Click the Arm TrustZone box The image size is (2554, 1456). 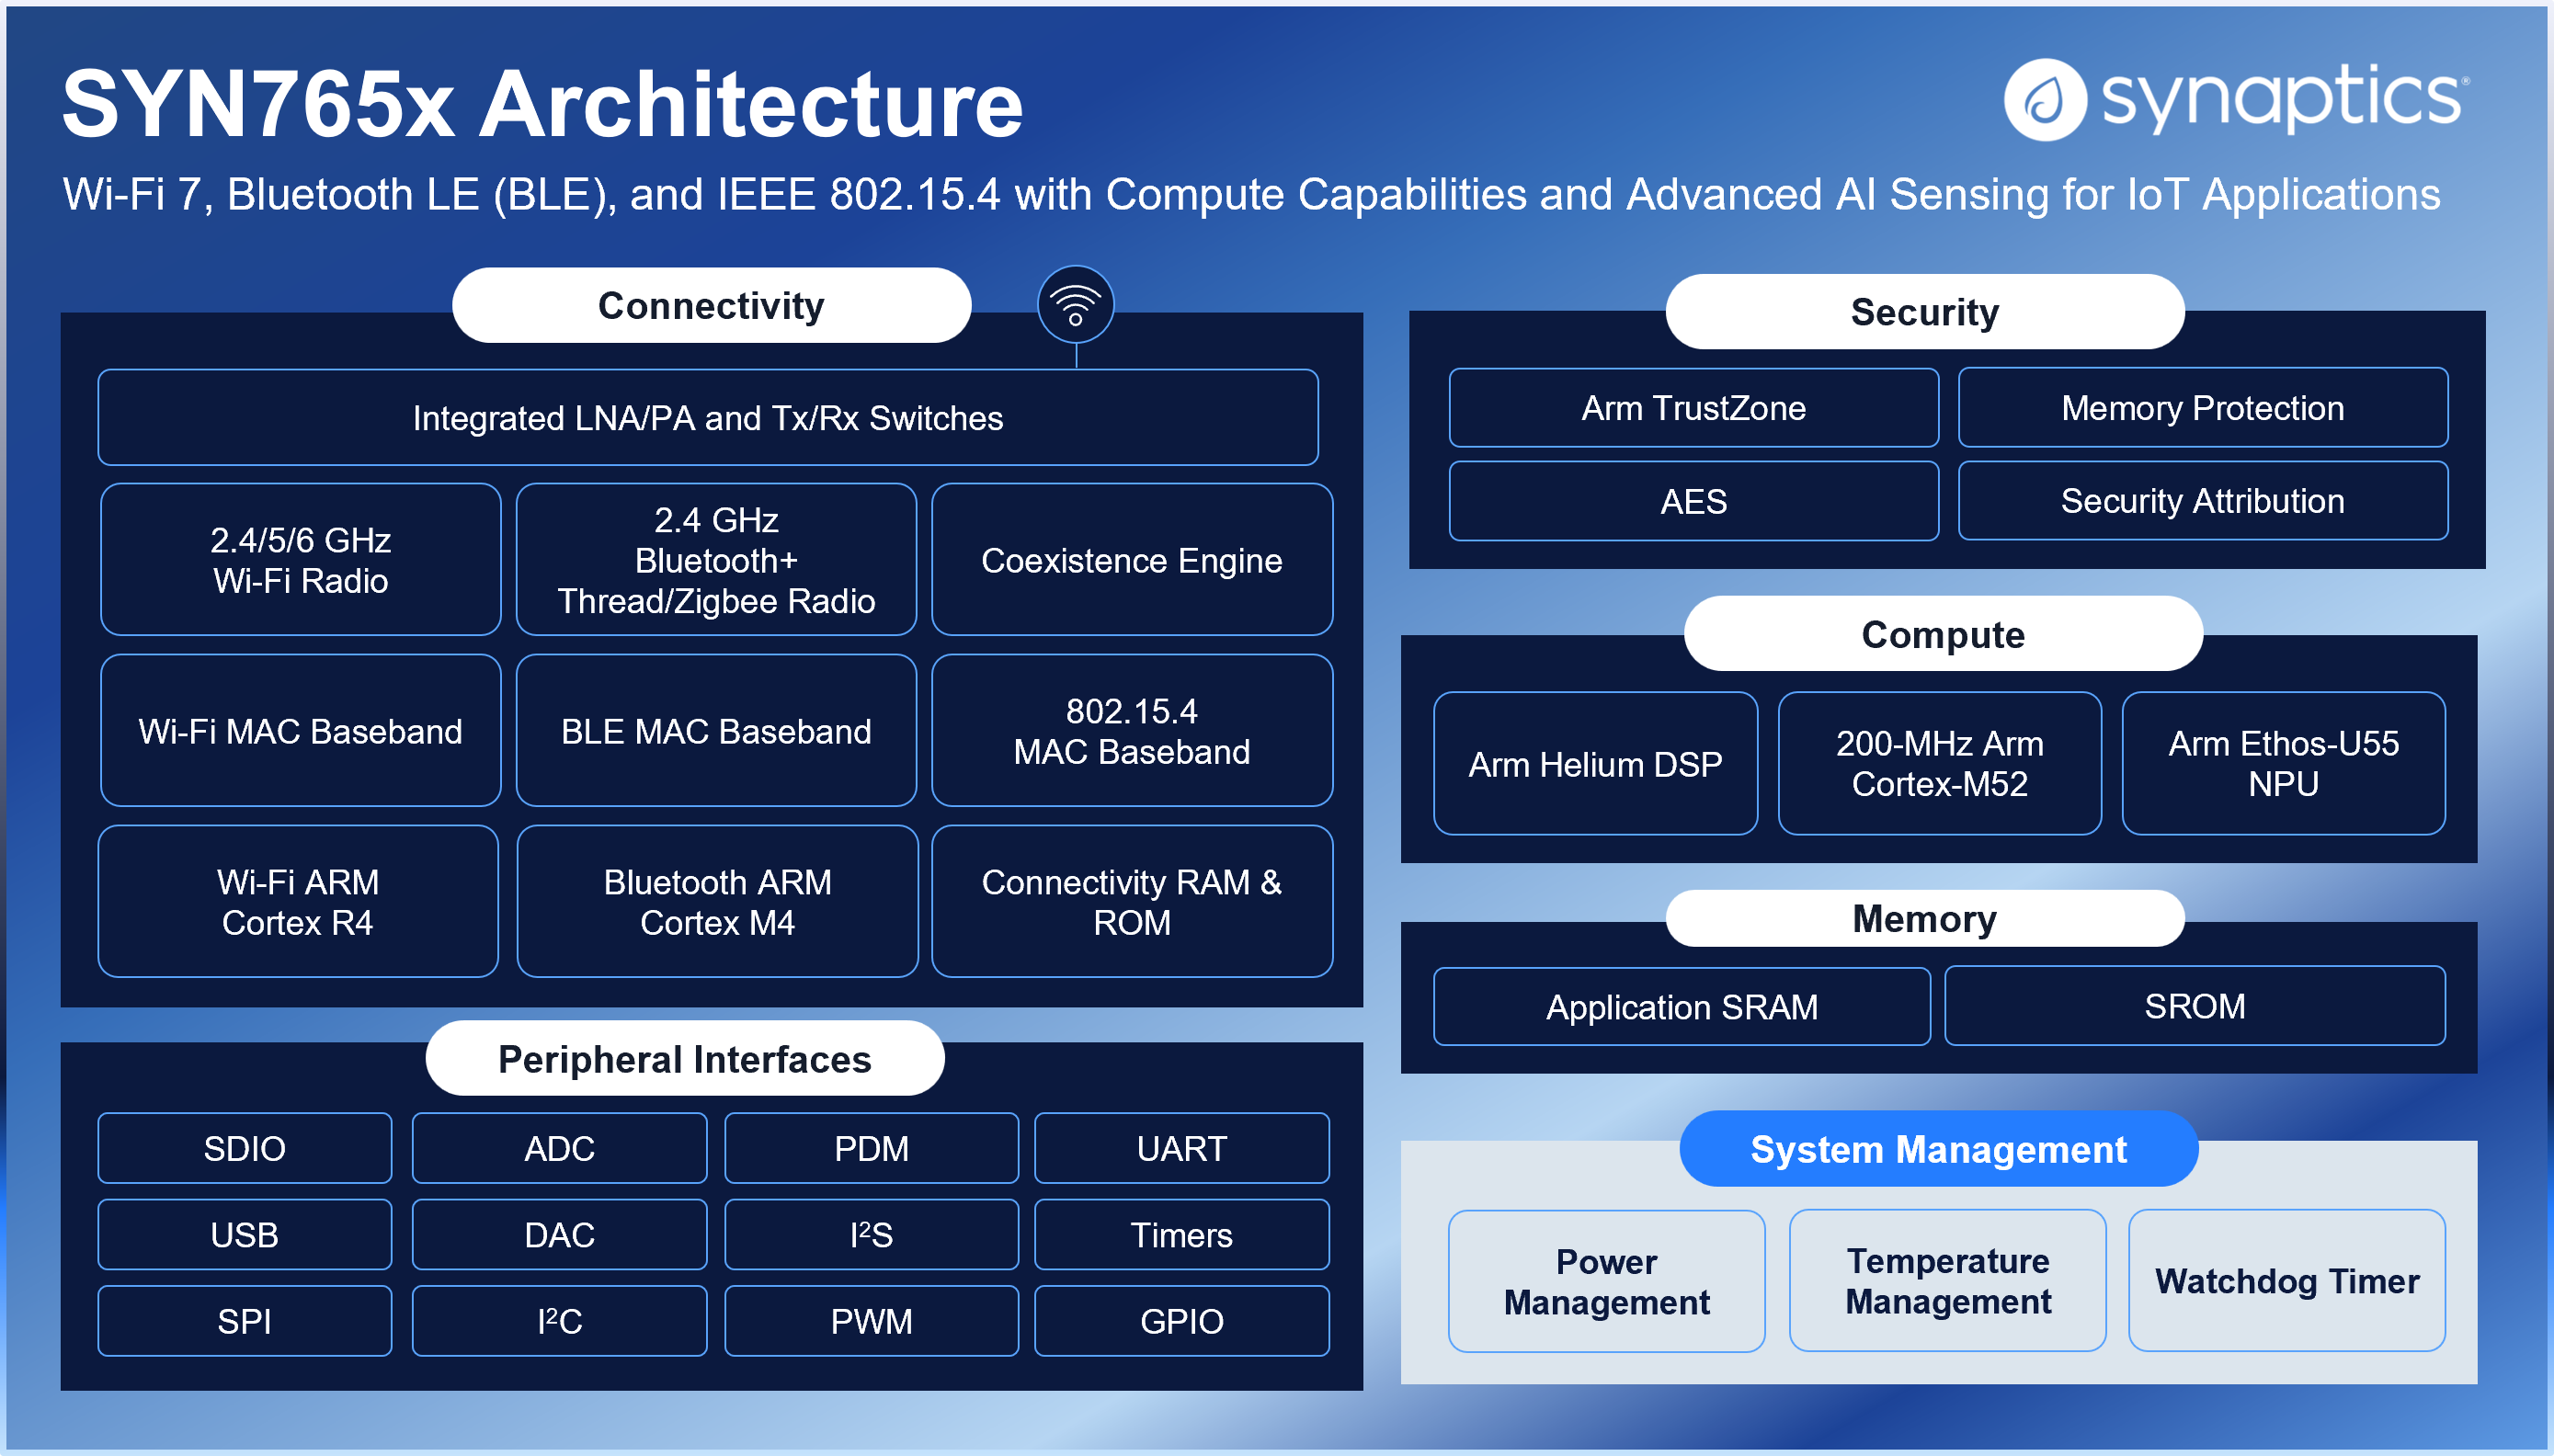(1693, 408)
